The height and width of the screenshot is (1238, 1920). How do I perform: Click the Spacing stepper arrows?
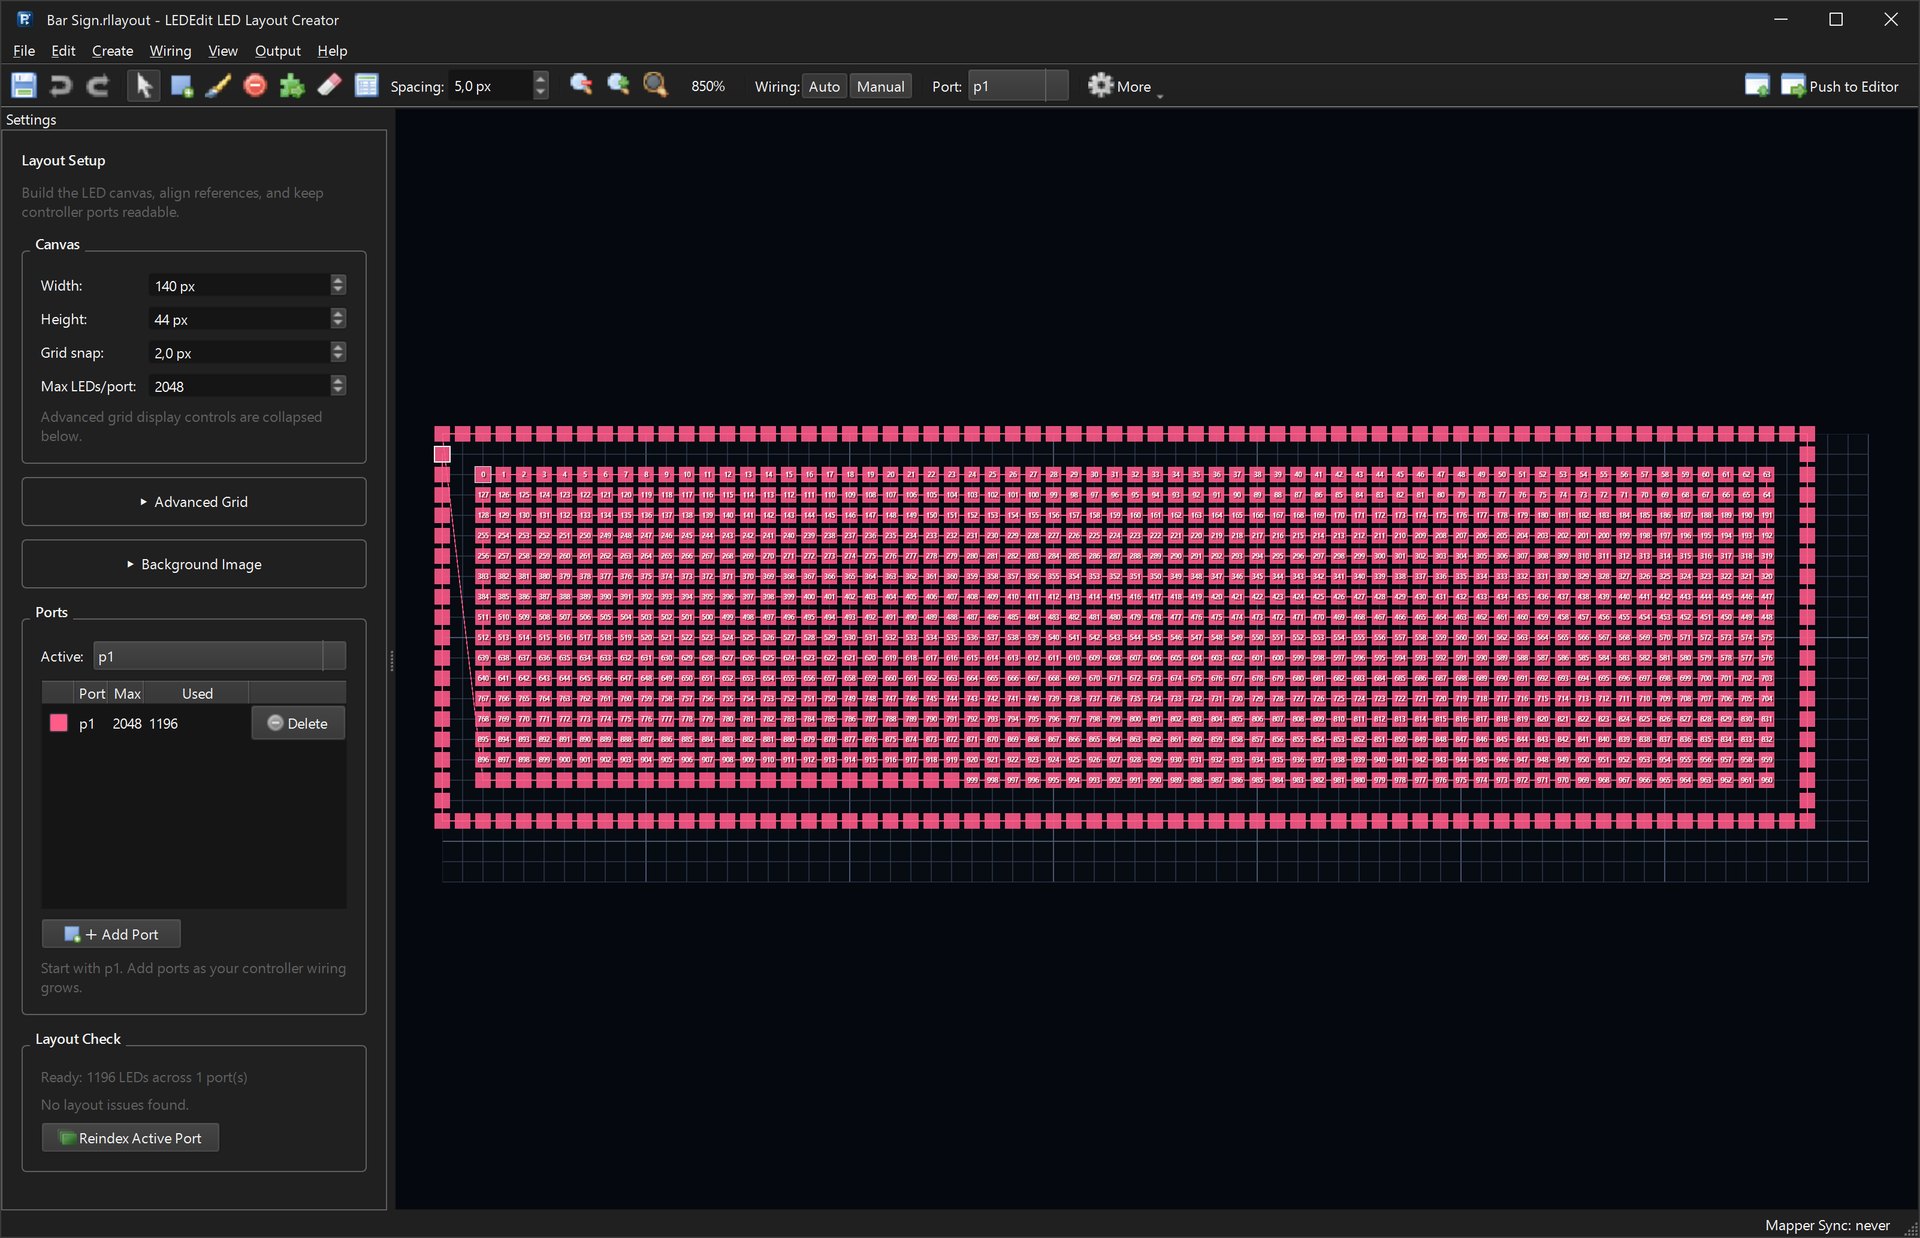coord(541,86)
